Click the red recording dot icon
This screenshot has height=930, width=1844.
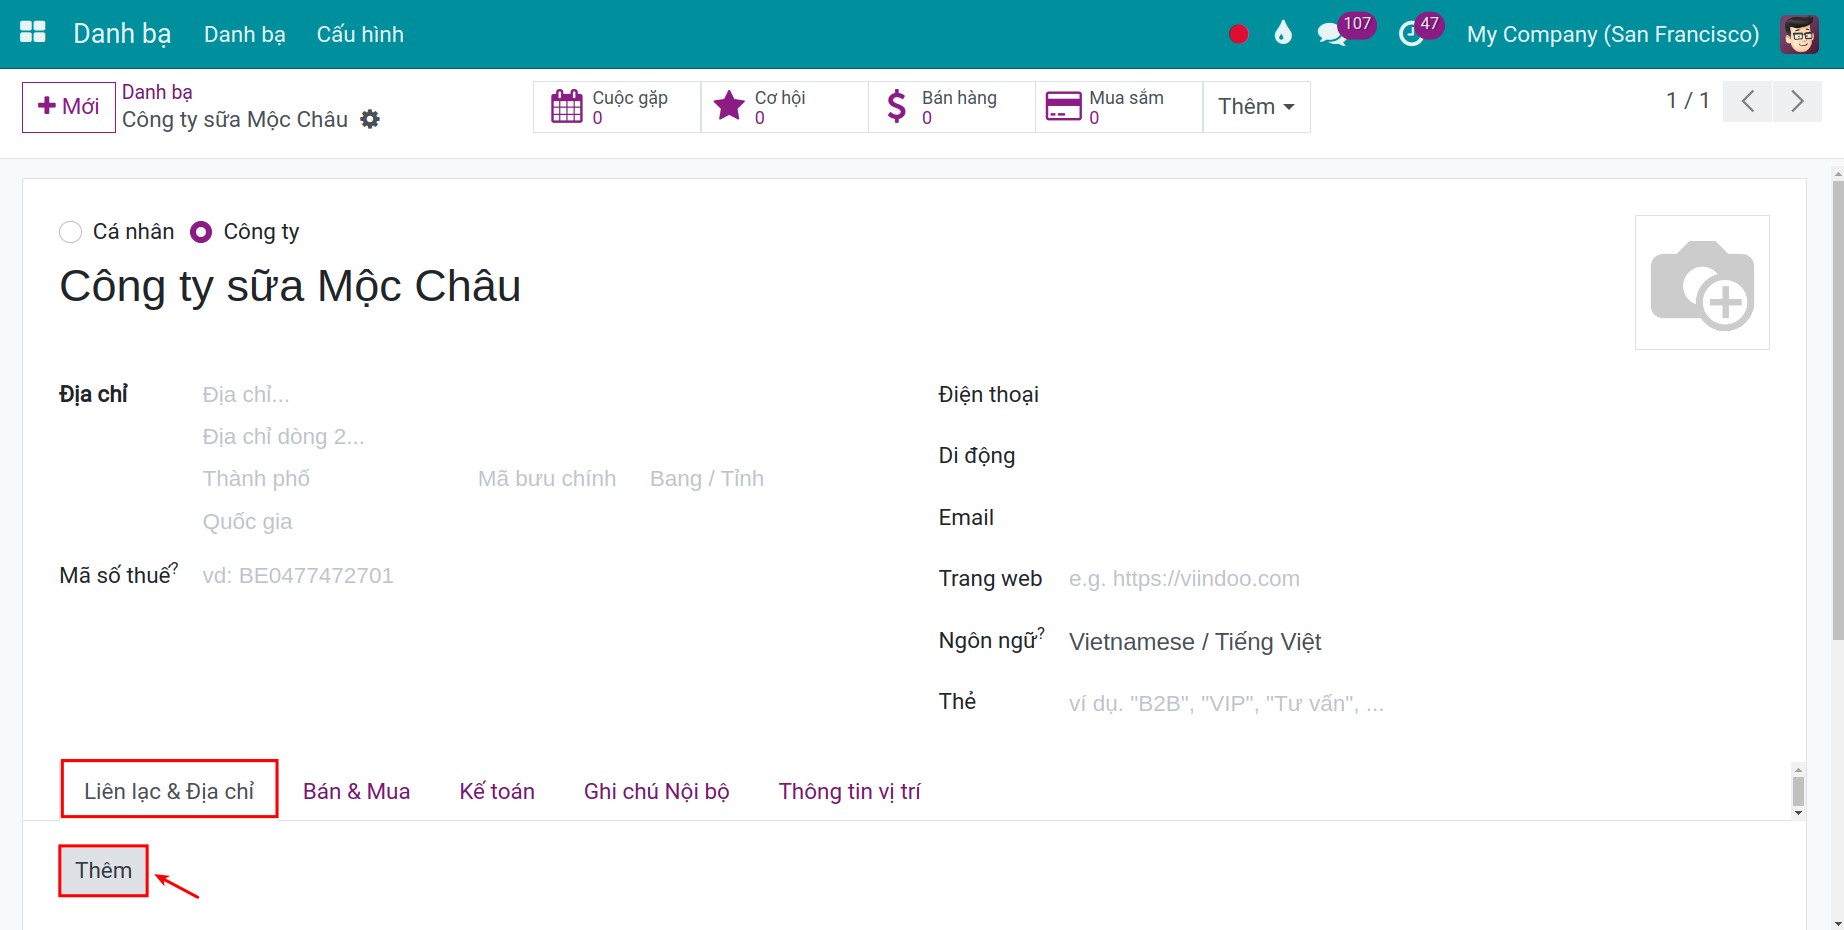pos(1238,34)
